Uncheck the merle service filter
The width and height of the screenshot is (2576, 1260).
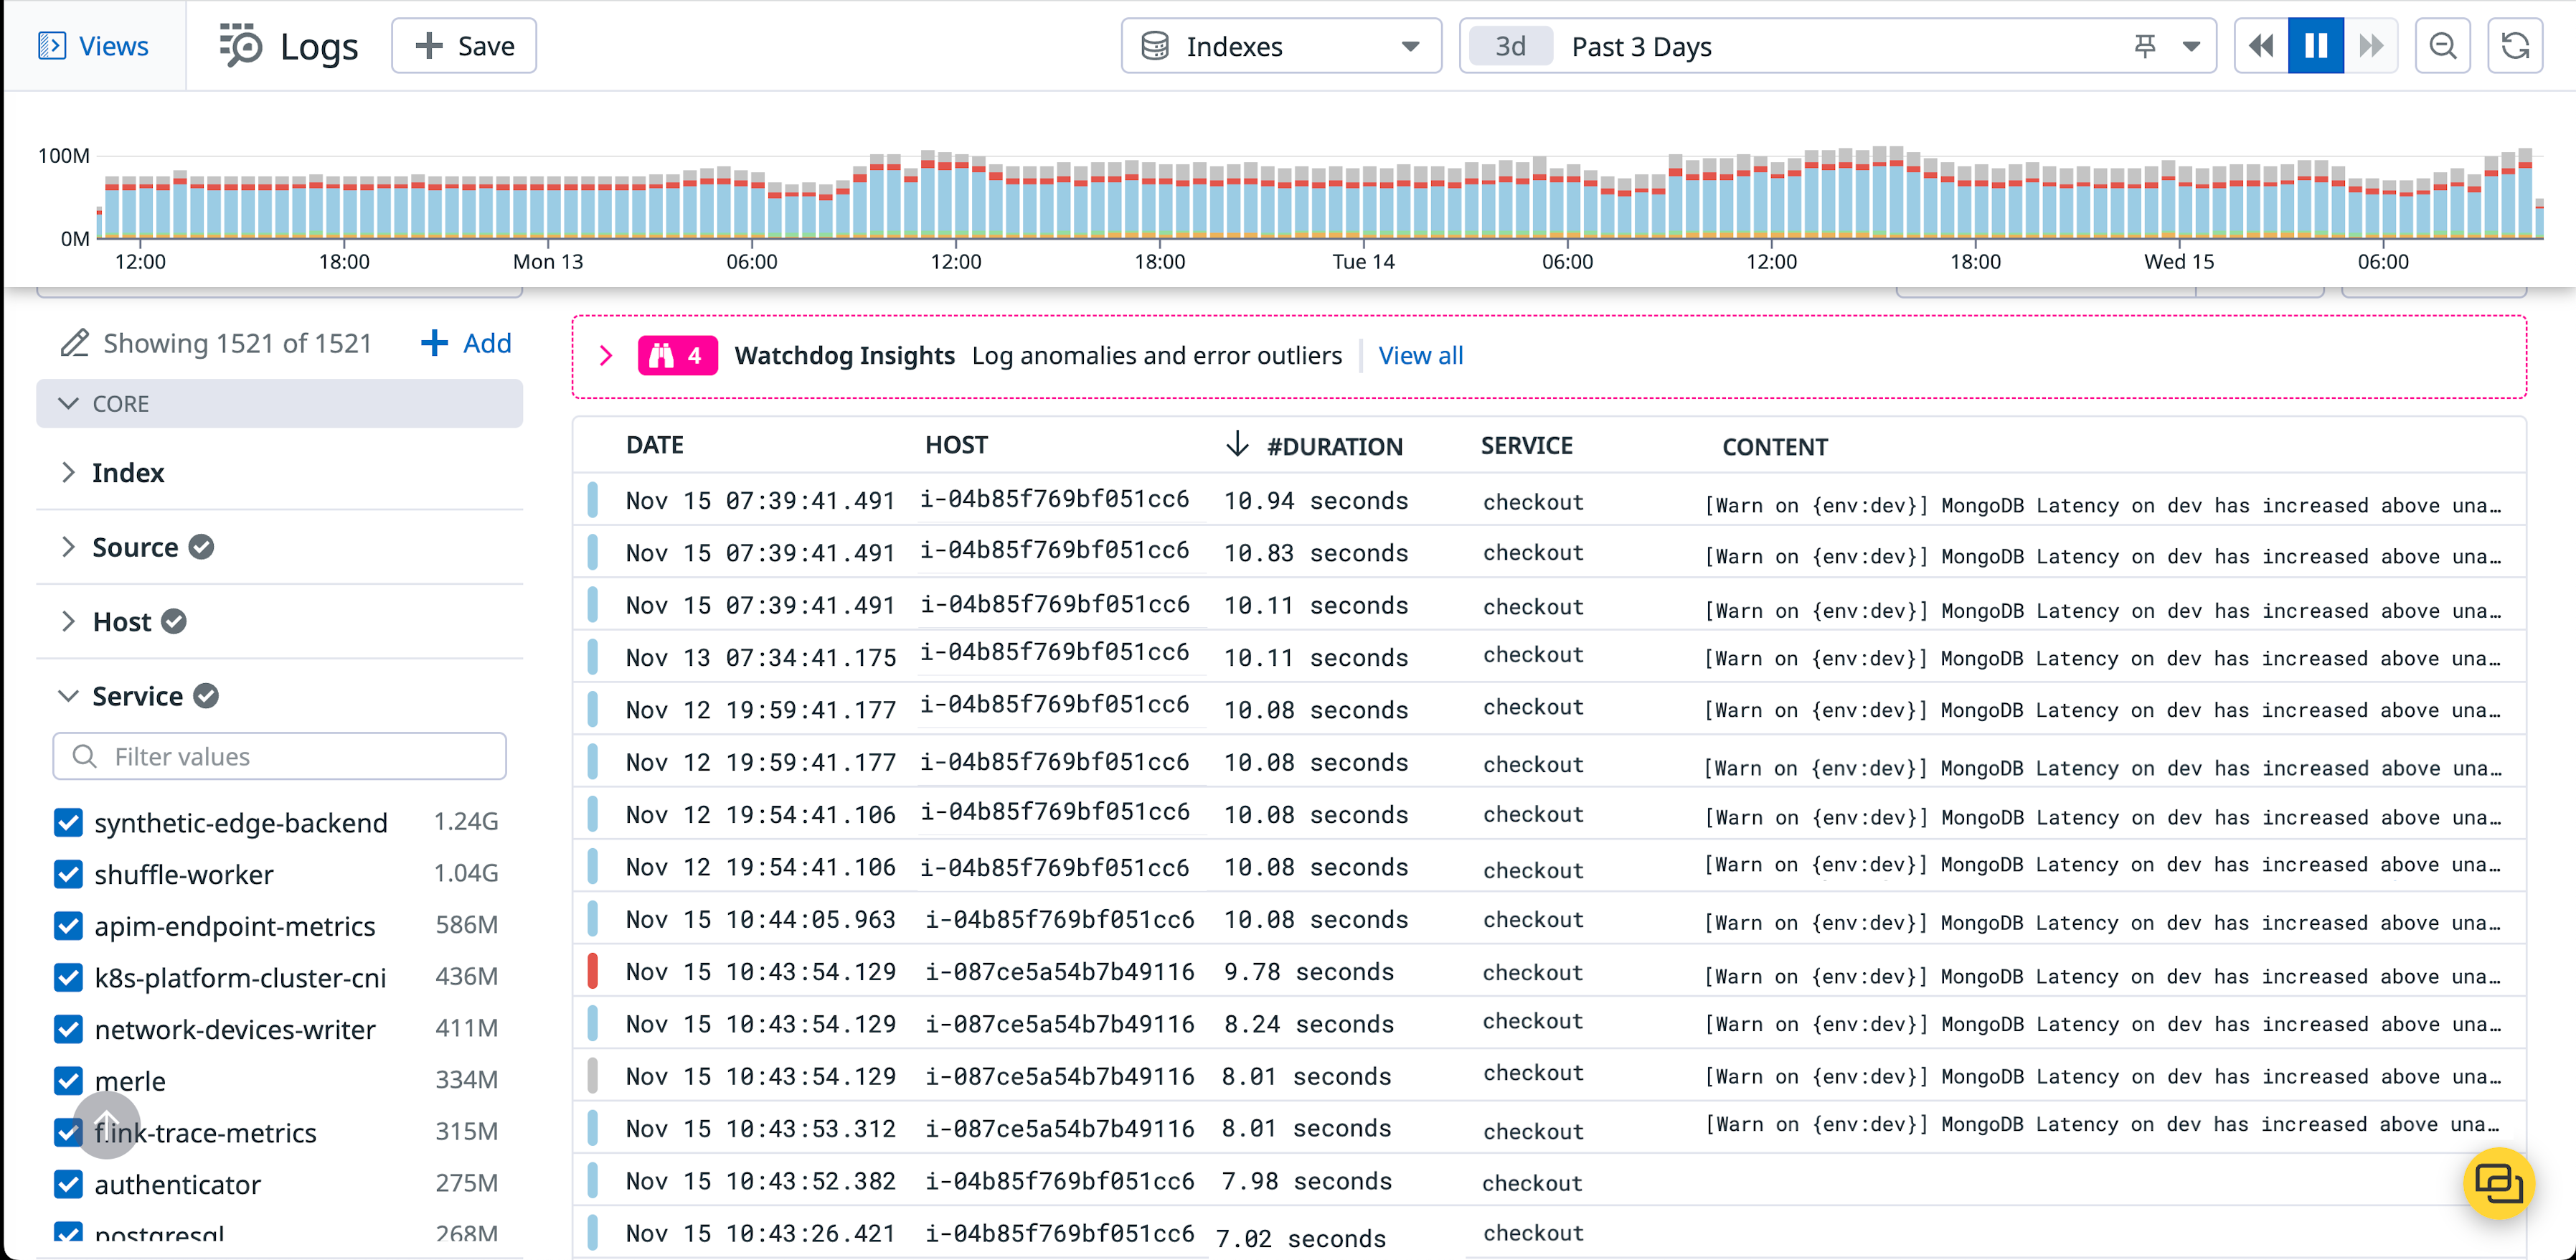coord(67,1081)
